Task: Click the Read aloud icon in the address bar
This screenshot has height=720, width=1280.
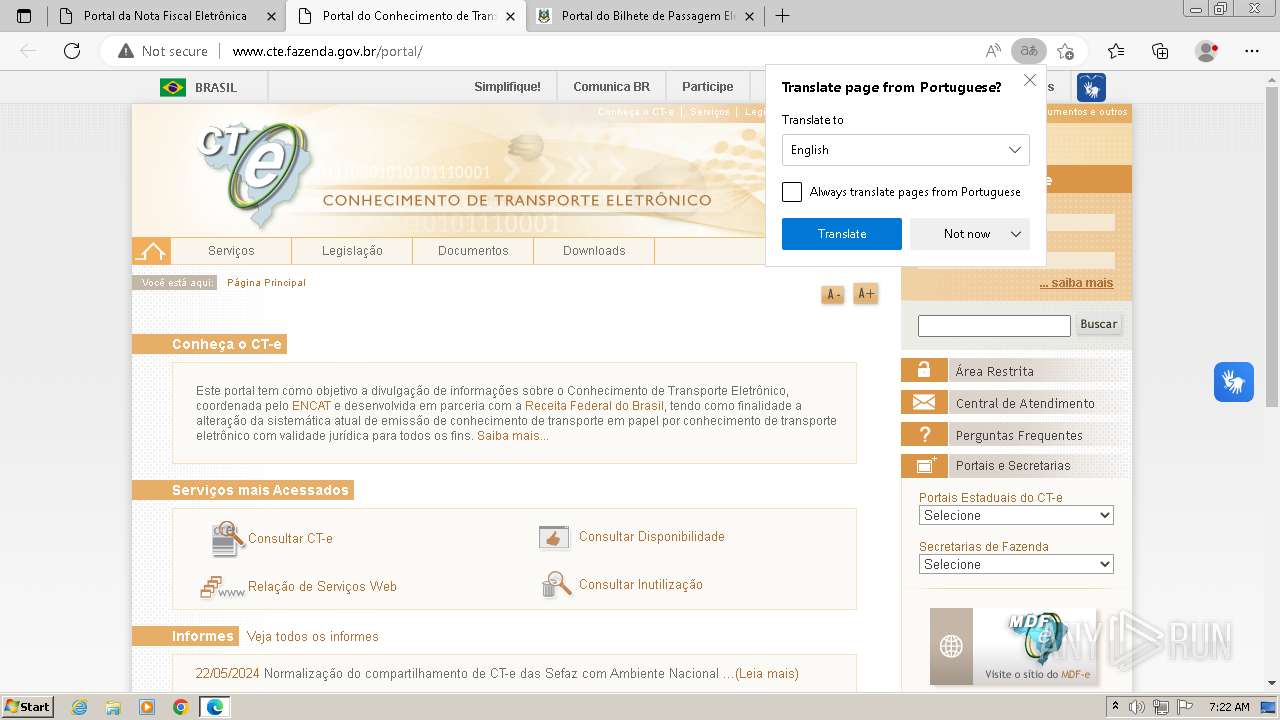Action: 993,51
